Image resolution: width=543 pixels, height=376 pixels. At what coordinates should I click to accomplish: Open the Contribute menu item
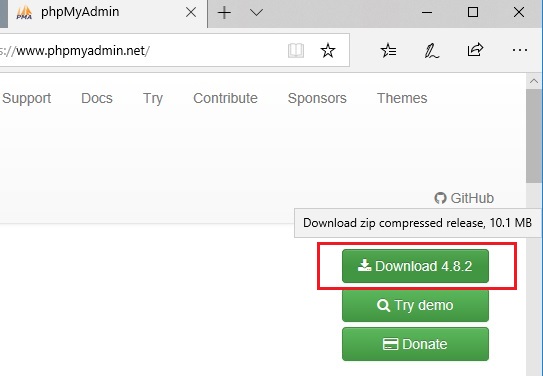(225, 98)
